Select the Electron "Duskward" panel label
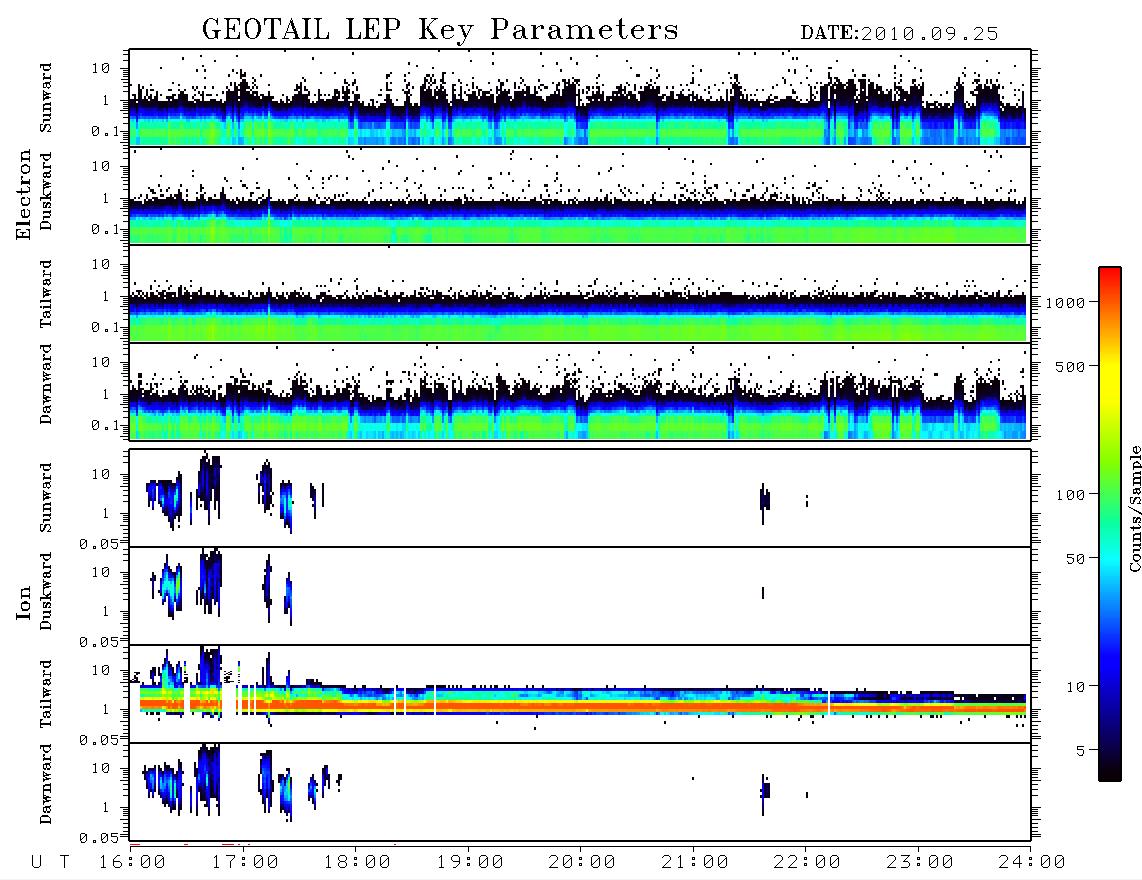This screenshot has height=880, width=1142. (46, 191)
